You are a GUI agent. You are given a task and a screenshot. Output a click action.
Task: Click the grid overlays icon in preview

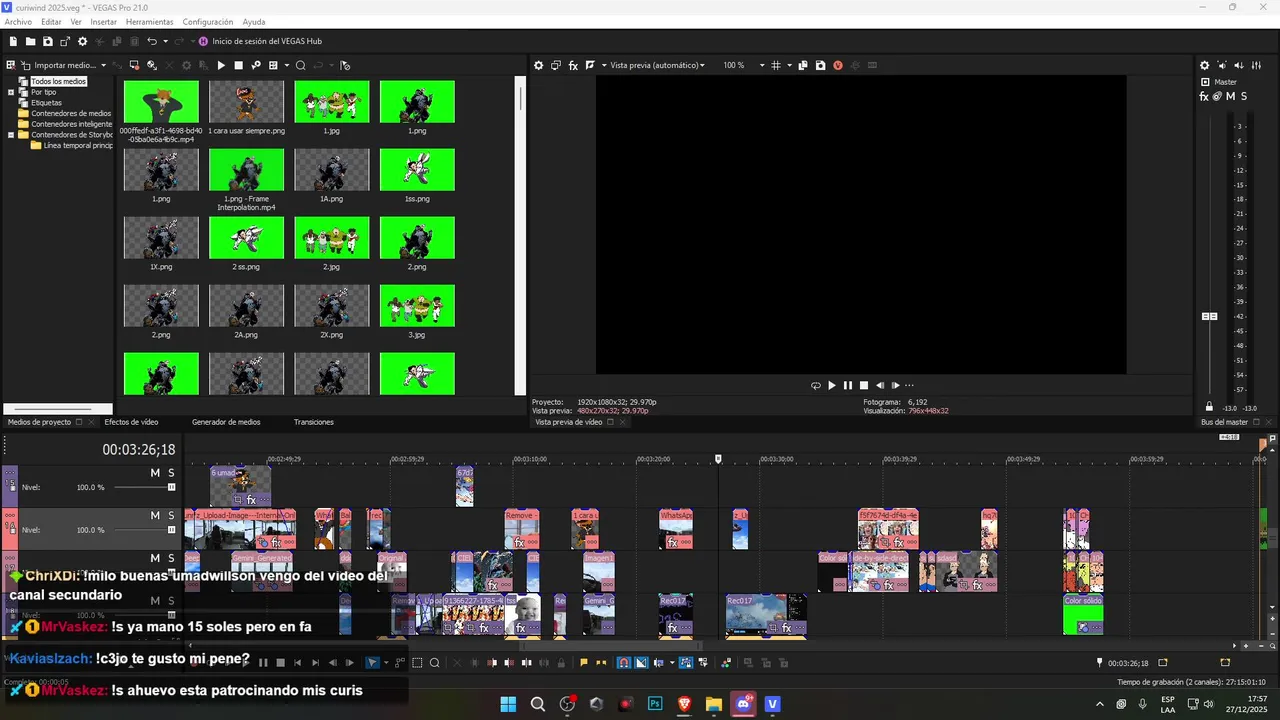click(776, 65)
